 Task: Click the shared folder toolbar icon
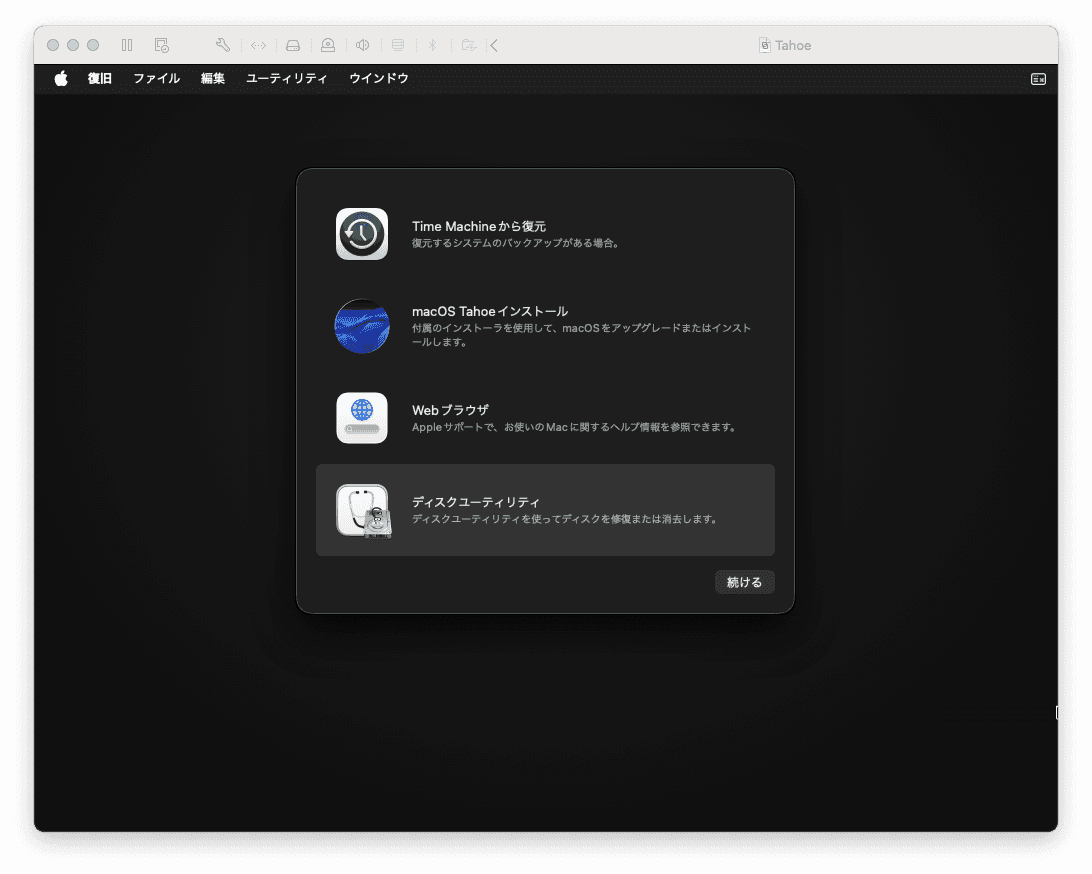tap(468, 45)
